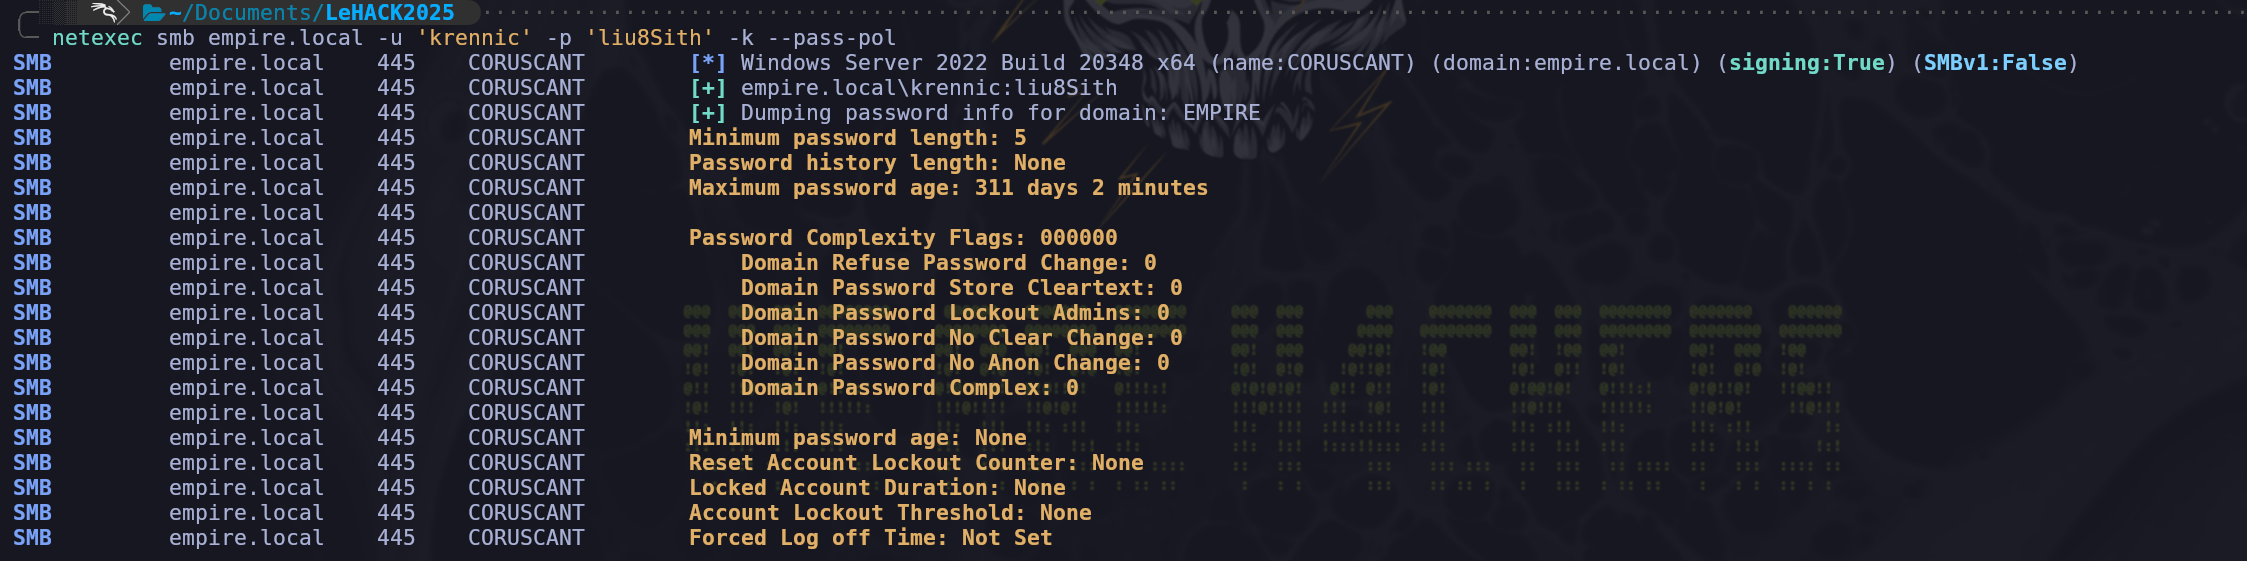Click the 'liu8Sith' password argument
The image size is (2247, 561).
(650, 38)
